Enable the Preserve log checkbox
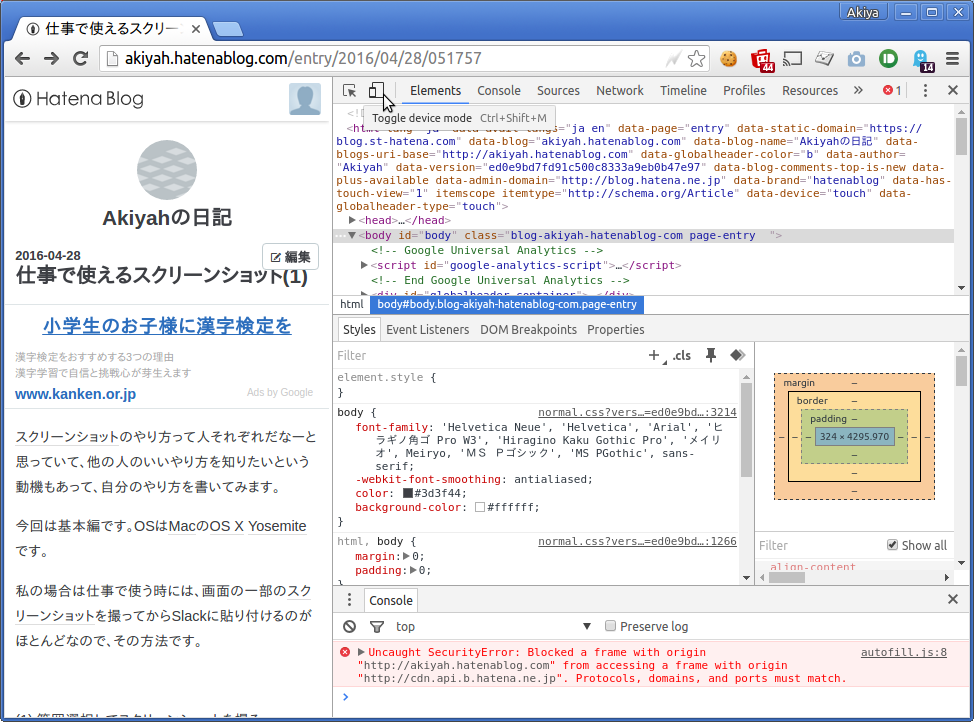The width and height of the screenshot is (974, 722). click(x=610, y=626)
